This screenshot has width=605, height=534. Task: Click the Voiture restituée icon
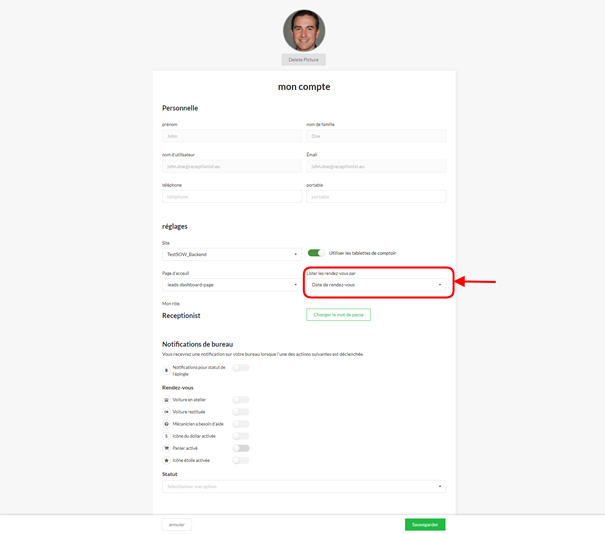[x=166, y=412]
